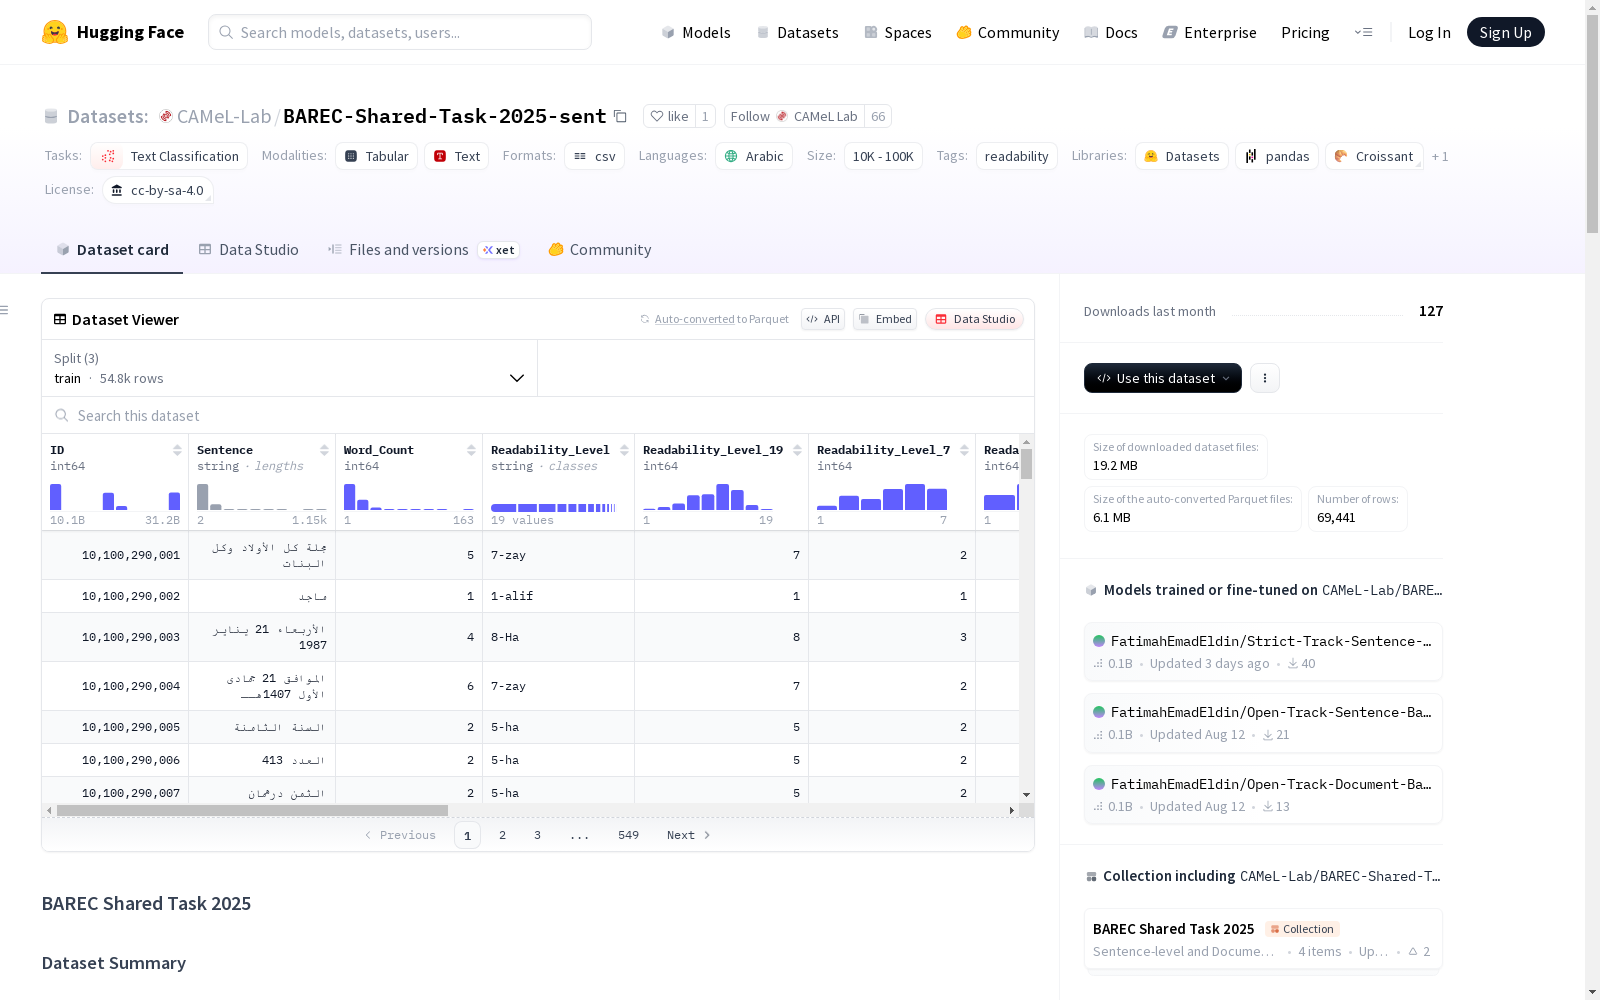Switch to the Data Studio tab
Image resolution: width=1600 pixels, height=1000 pixels.
pyautogui.click(x=248, y=250)
